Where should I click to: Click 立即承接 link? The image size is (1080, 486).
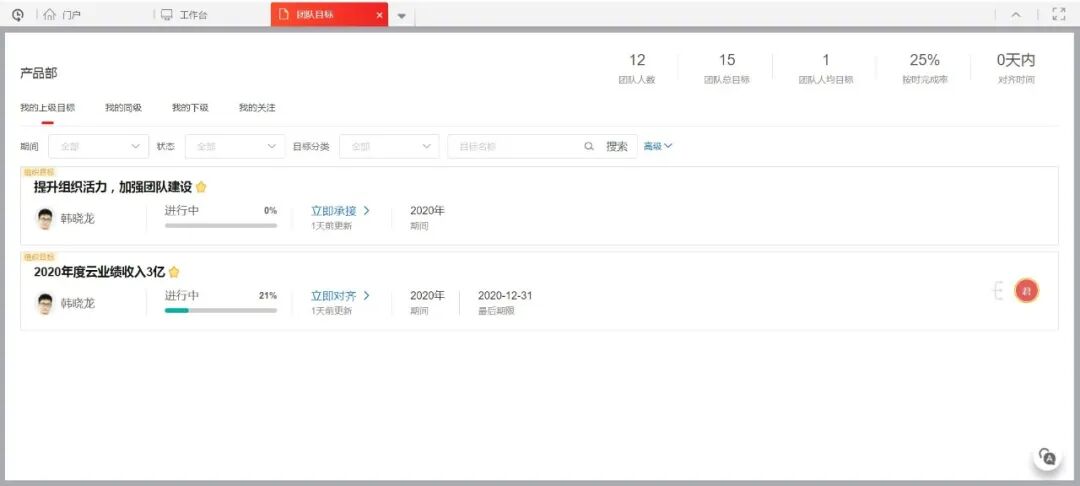point(340,211)
